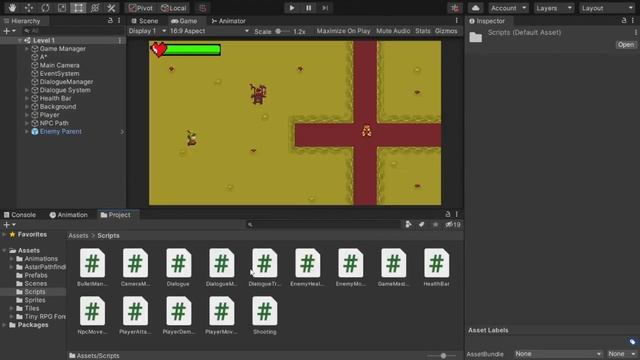Select the Transform tool
This screenshot has width=640, height=360.
click(x=95, y=8)
